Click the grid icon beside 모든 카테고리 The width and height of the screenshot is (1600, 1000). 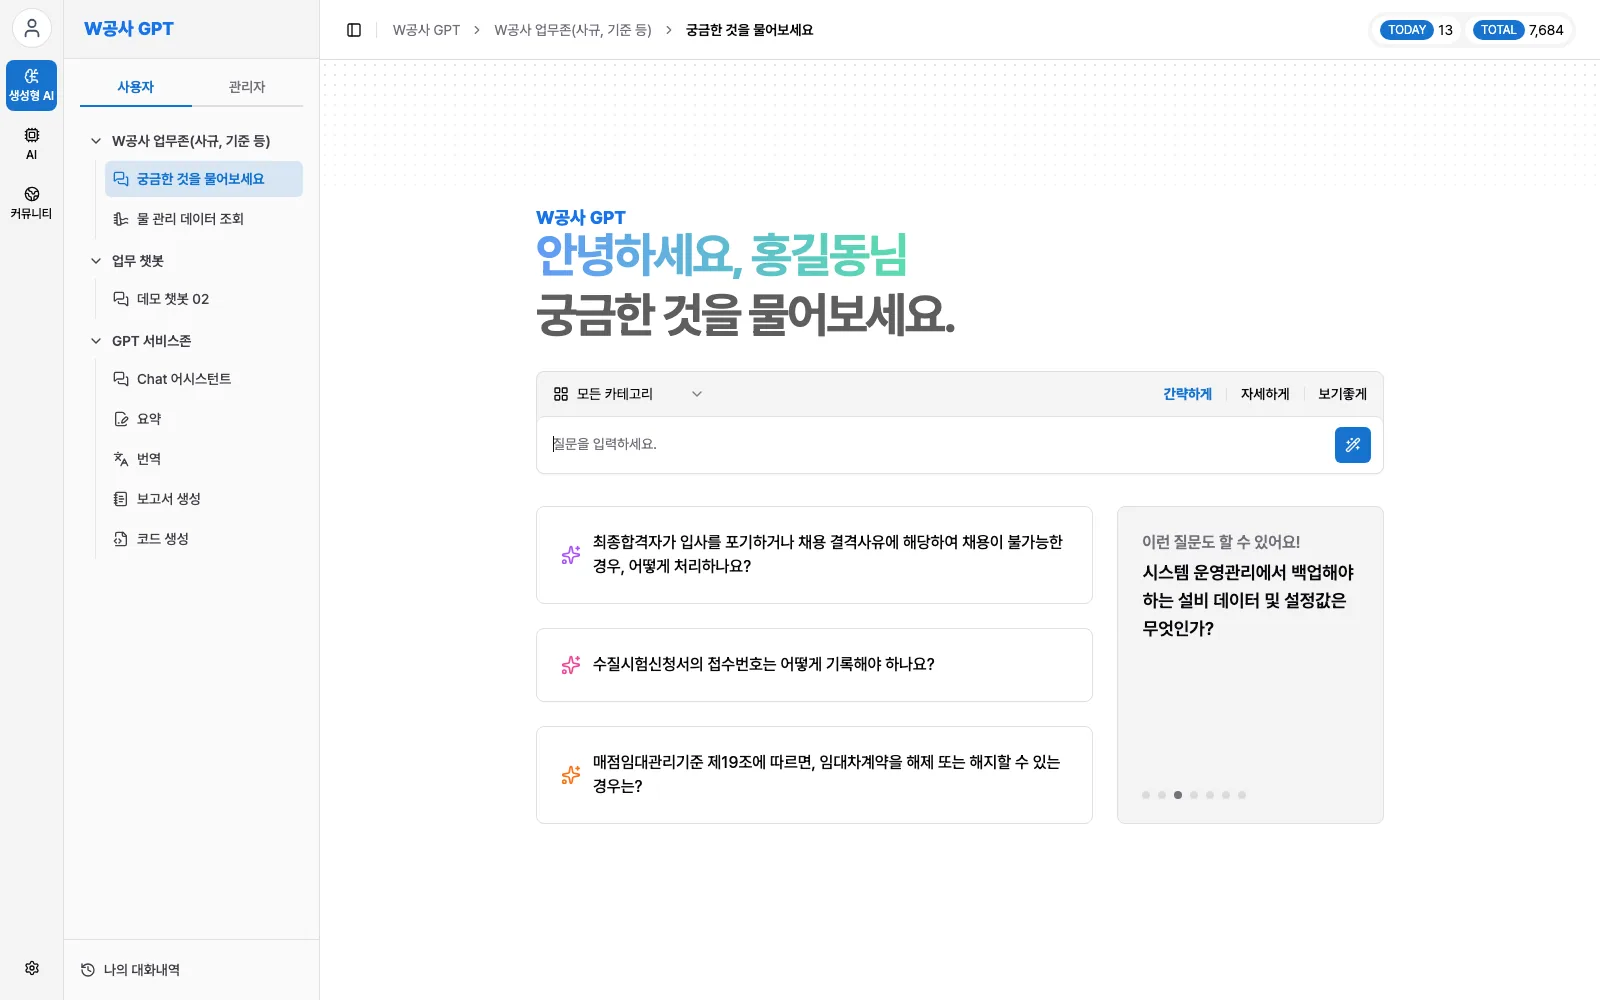click(x=561, y=394)
